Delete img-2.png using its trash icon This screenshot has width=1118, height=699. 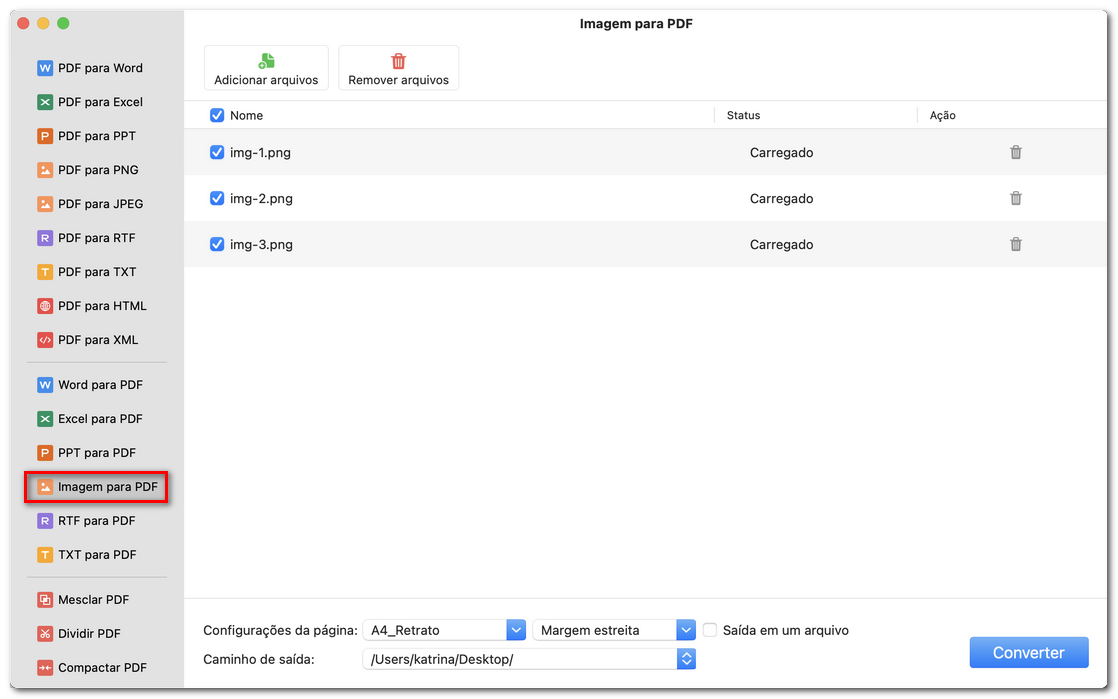[x=1015, y=198]
